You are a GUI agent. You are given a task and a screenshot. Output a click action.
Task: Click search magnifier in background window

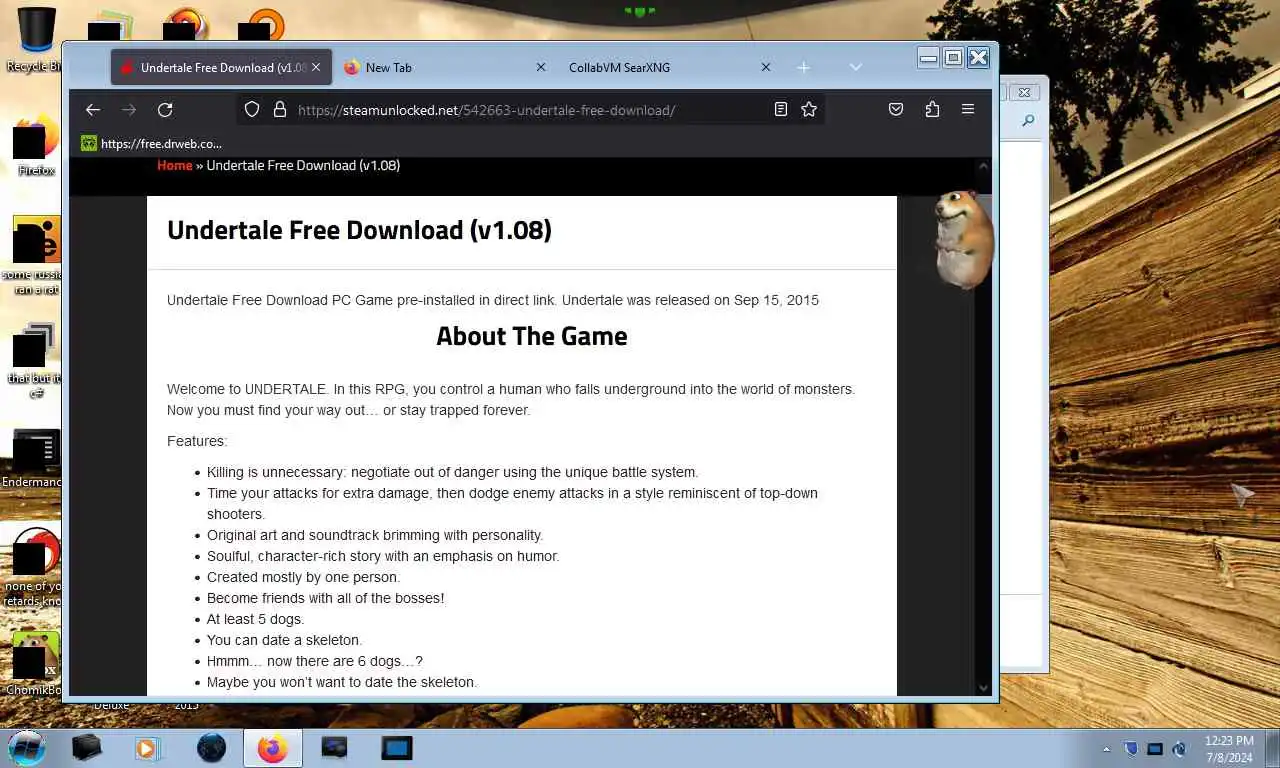point(1028,121)
